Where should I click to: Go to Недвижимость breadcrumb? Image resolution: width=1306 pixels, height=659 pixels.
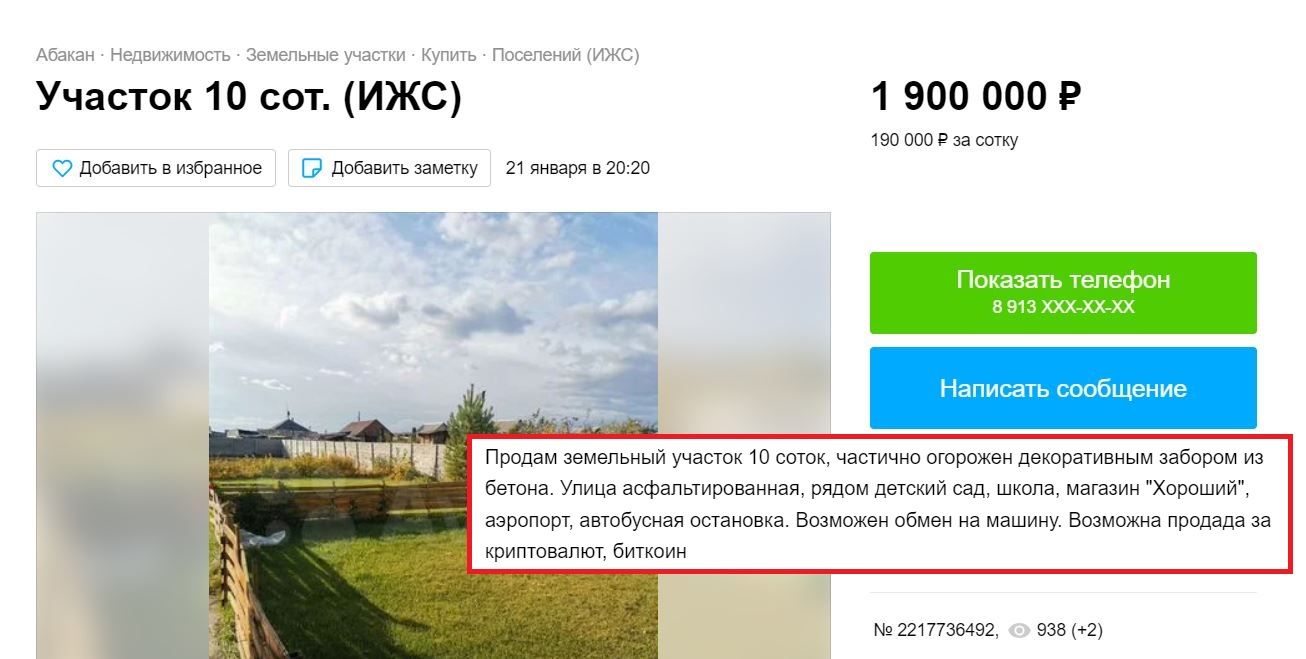[170, 55]
